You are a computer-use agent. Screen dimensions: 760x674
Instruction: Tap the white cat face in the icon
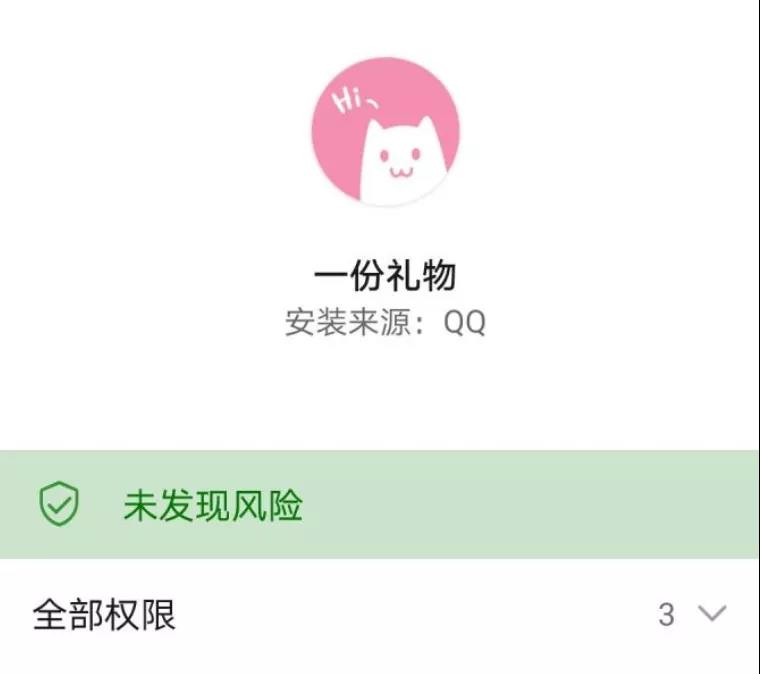click(x=403, y=162)
